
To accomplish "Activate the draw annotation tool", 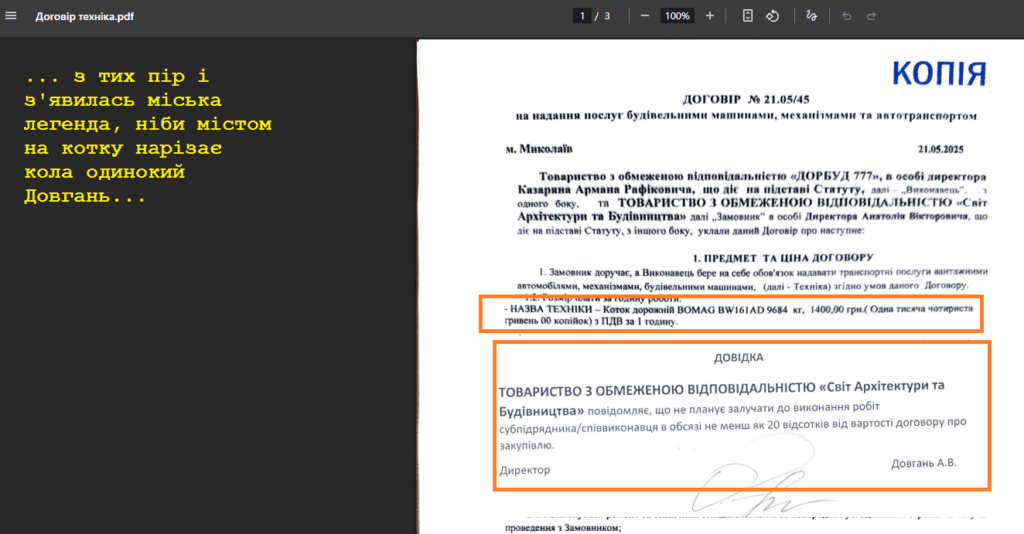I will (x=811, y=16).
